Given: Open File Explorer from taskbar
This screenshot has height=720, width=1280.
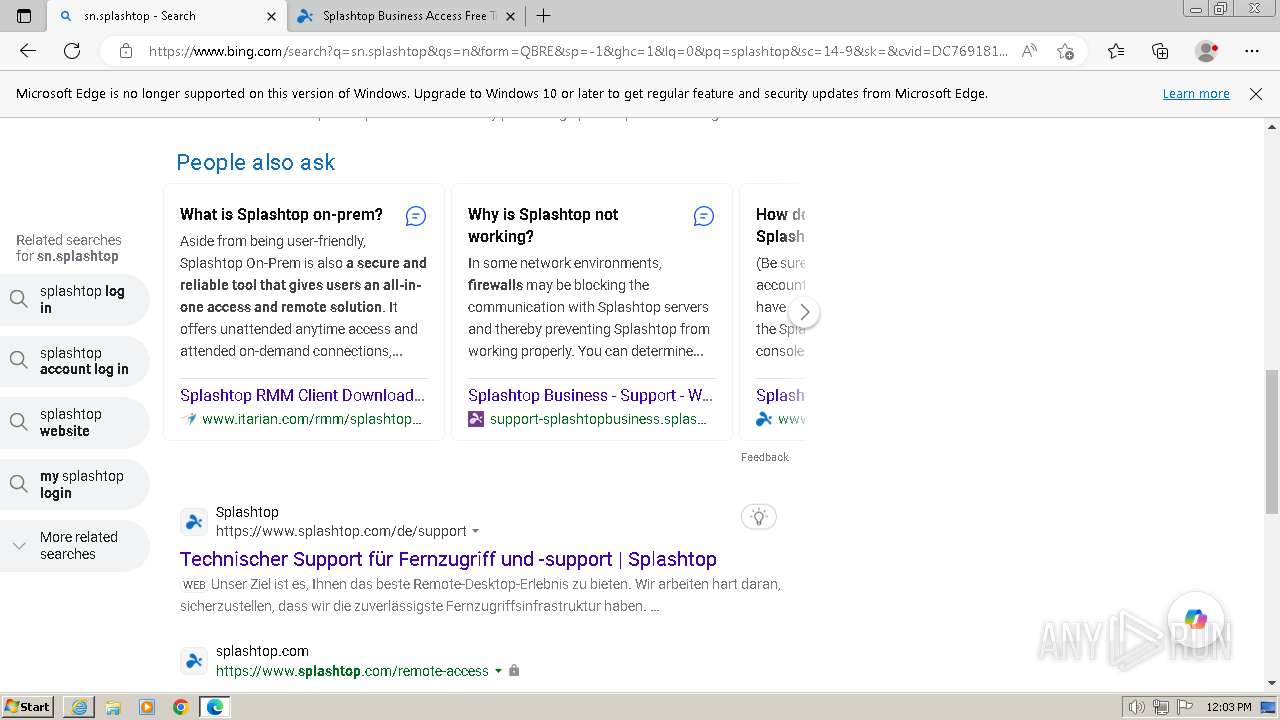Looking at the screenshot, I should [113, 707].
